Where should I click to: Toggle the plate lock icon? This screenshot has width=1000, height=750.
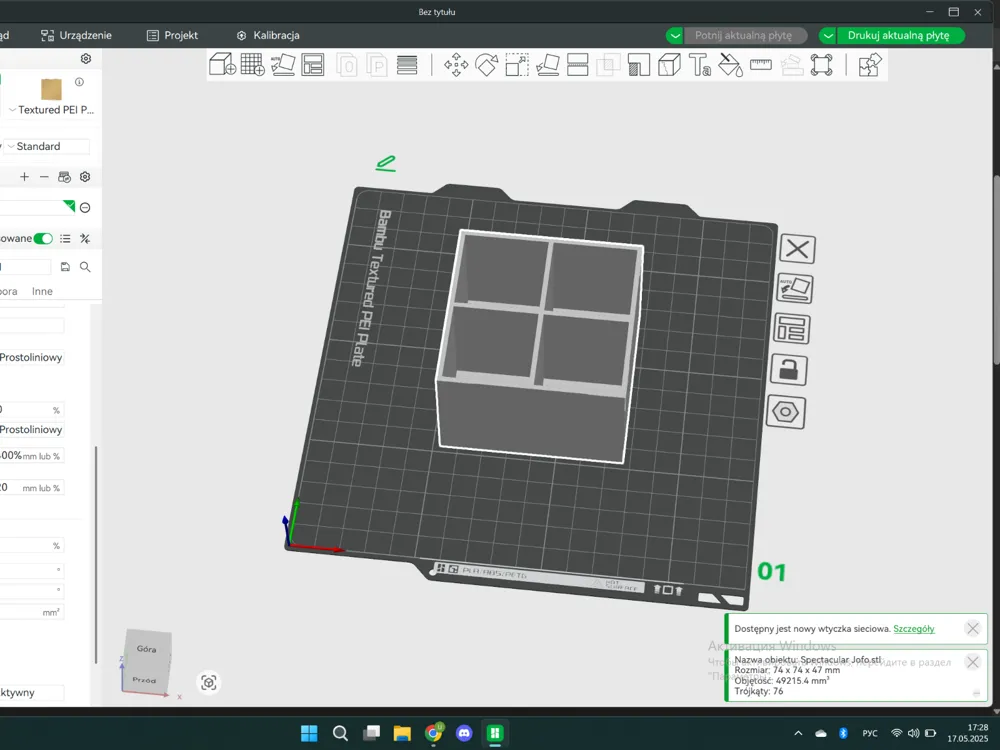tap(789, 370)
